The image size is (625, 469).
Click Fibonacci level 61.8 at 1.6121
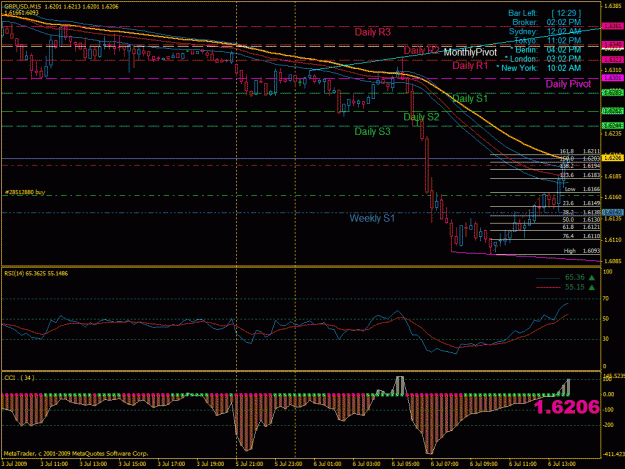pyautogui.click(x=581, y=227)
